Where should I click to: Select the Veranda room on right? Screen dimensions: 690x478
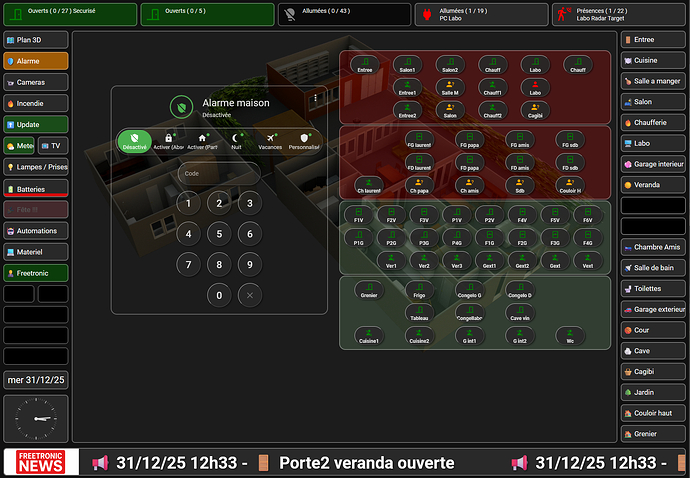point(653,185)
